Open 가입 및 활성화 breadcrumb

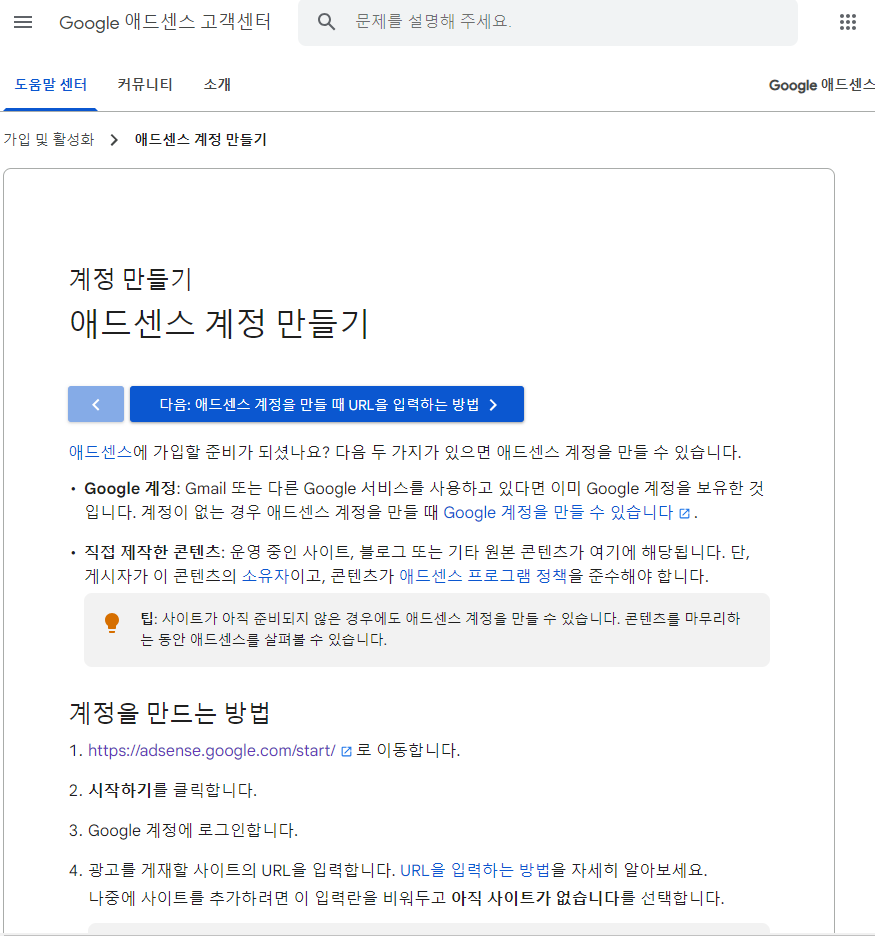49,140
